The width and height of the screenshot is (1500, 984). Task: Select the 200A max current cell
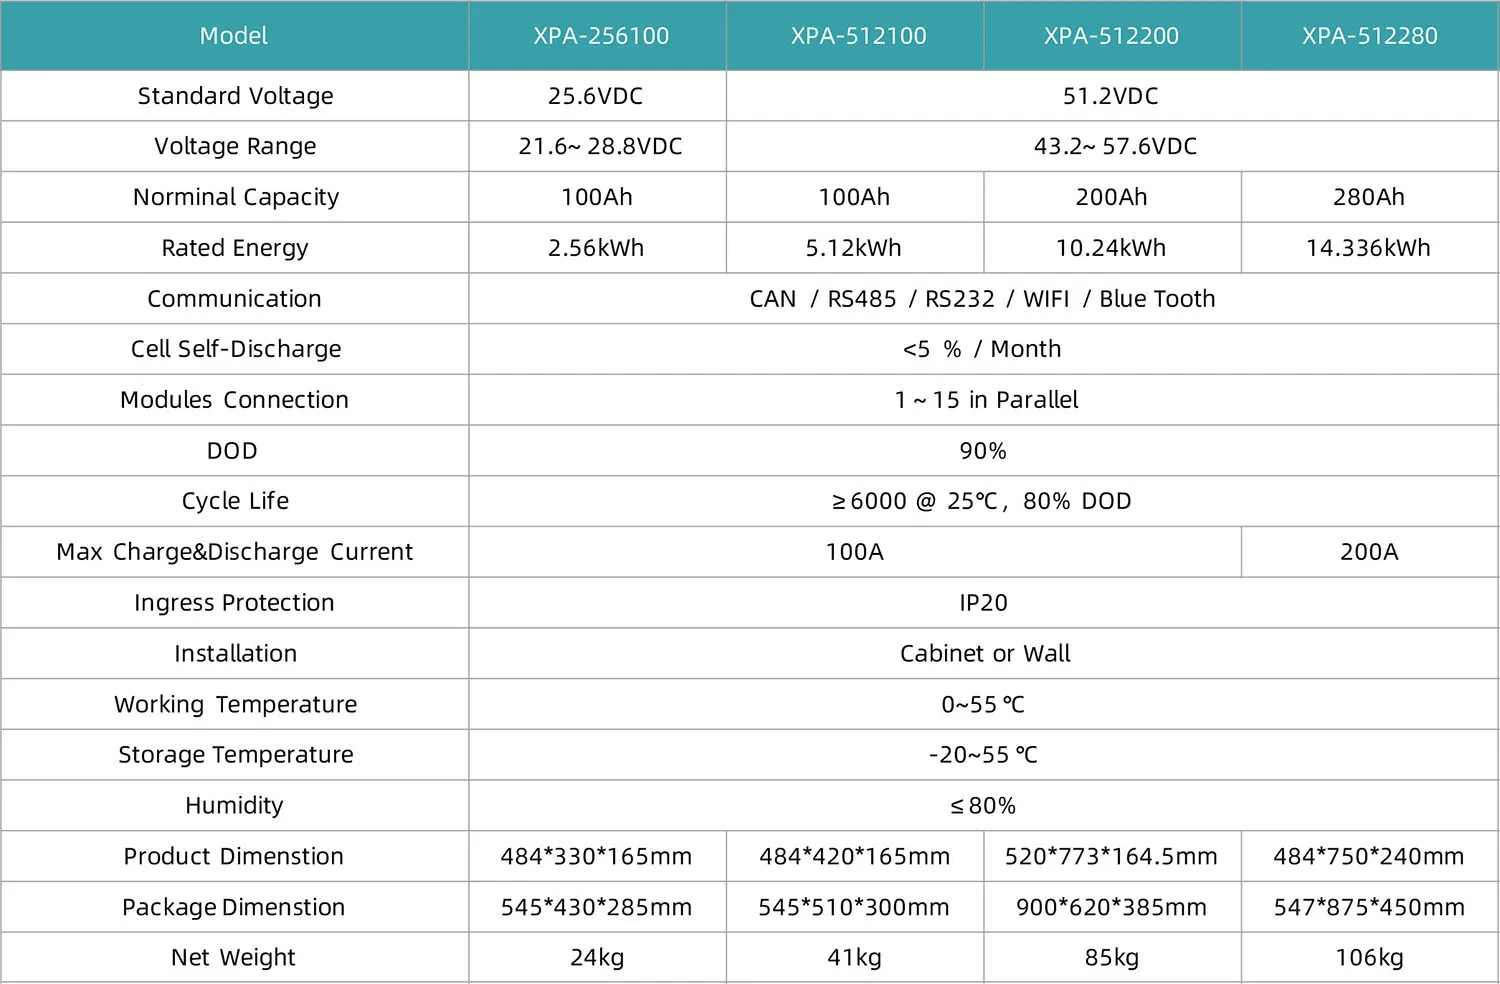(1369, 552)
